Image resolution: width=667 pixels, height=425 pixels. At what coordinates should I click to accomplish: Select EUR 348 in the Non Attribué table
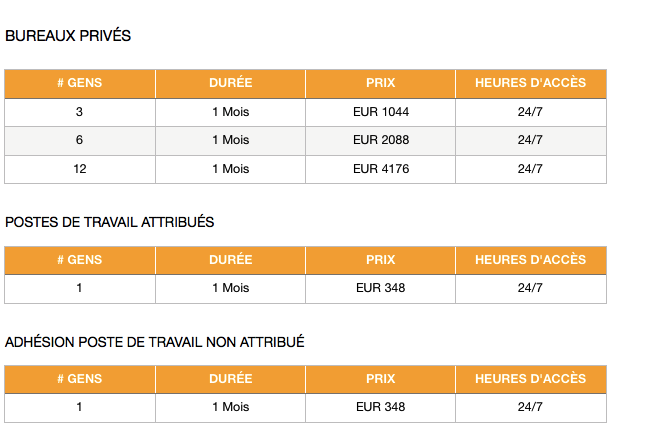pos(380,408)
